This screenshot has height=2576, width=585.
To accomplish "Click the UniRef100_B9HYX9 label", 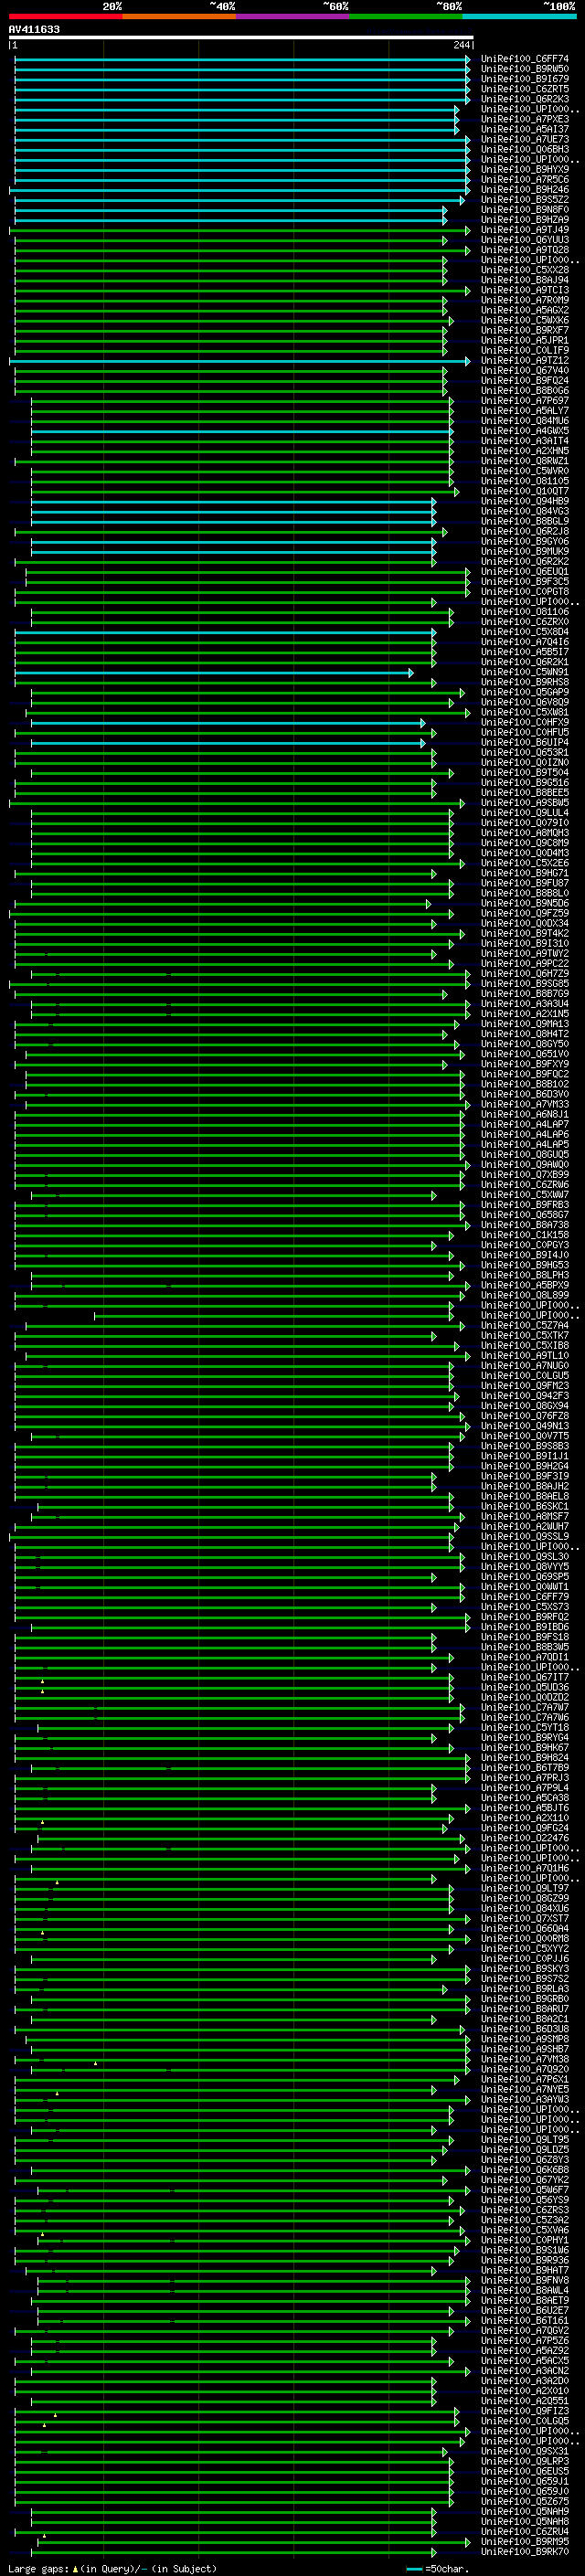I will point(525,169).
